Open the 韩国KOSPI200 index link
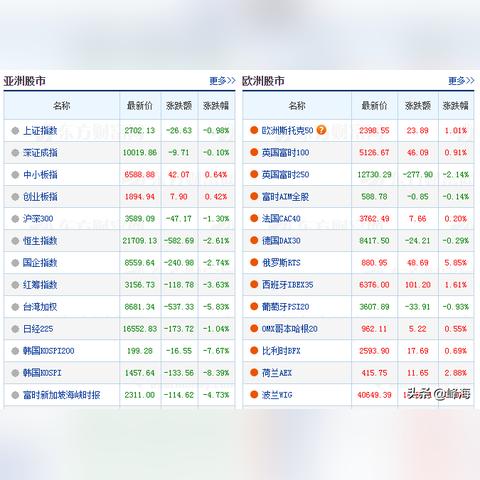 [49, 351]
